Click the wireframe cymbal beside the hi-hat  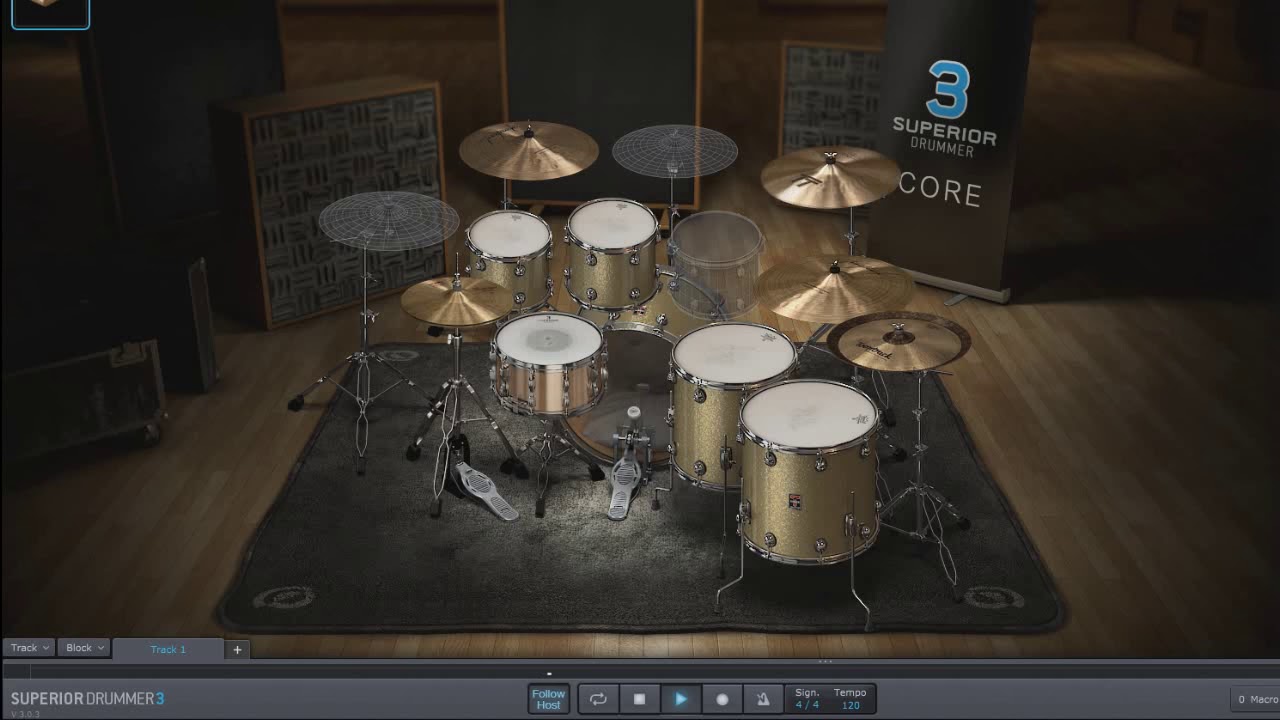coord(388,220)
